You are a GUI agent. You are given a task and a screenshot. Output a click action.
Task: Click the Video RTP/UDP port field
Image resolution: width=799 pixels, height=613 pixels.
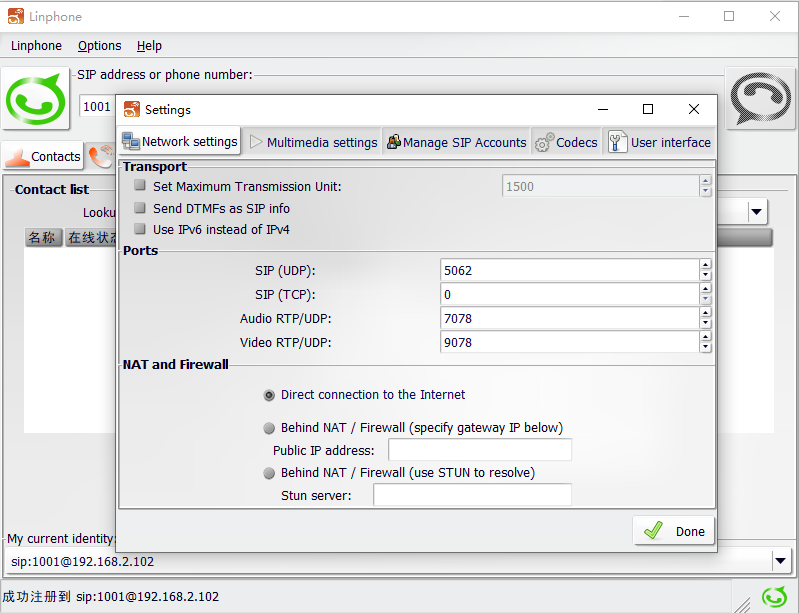(x=570, y=342)
